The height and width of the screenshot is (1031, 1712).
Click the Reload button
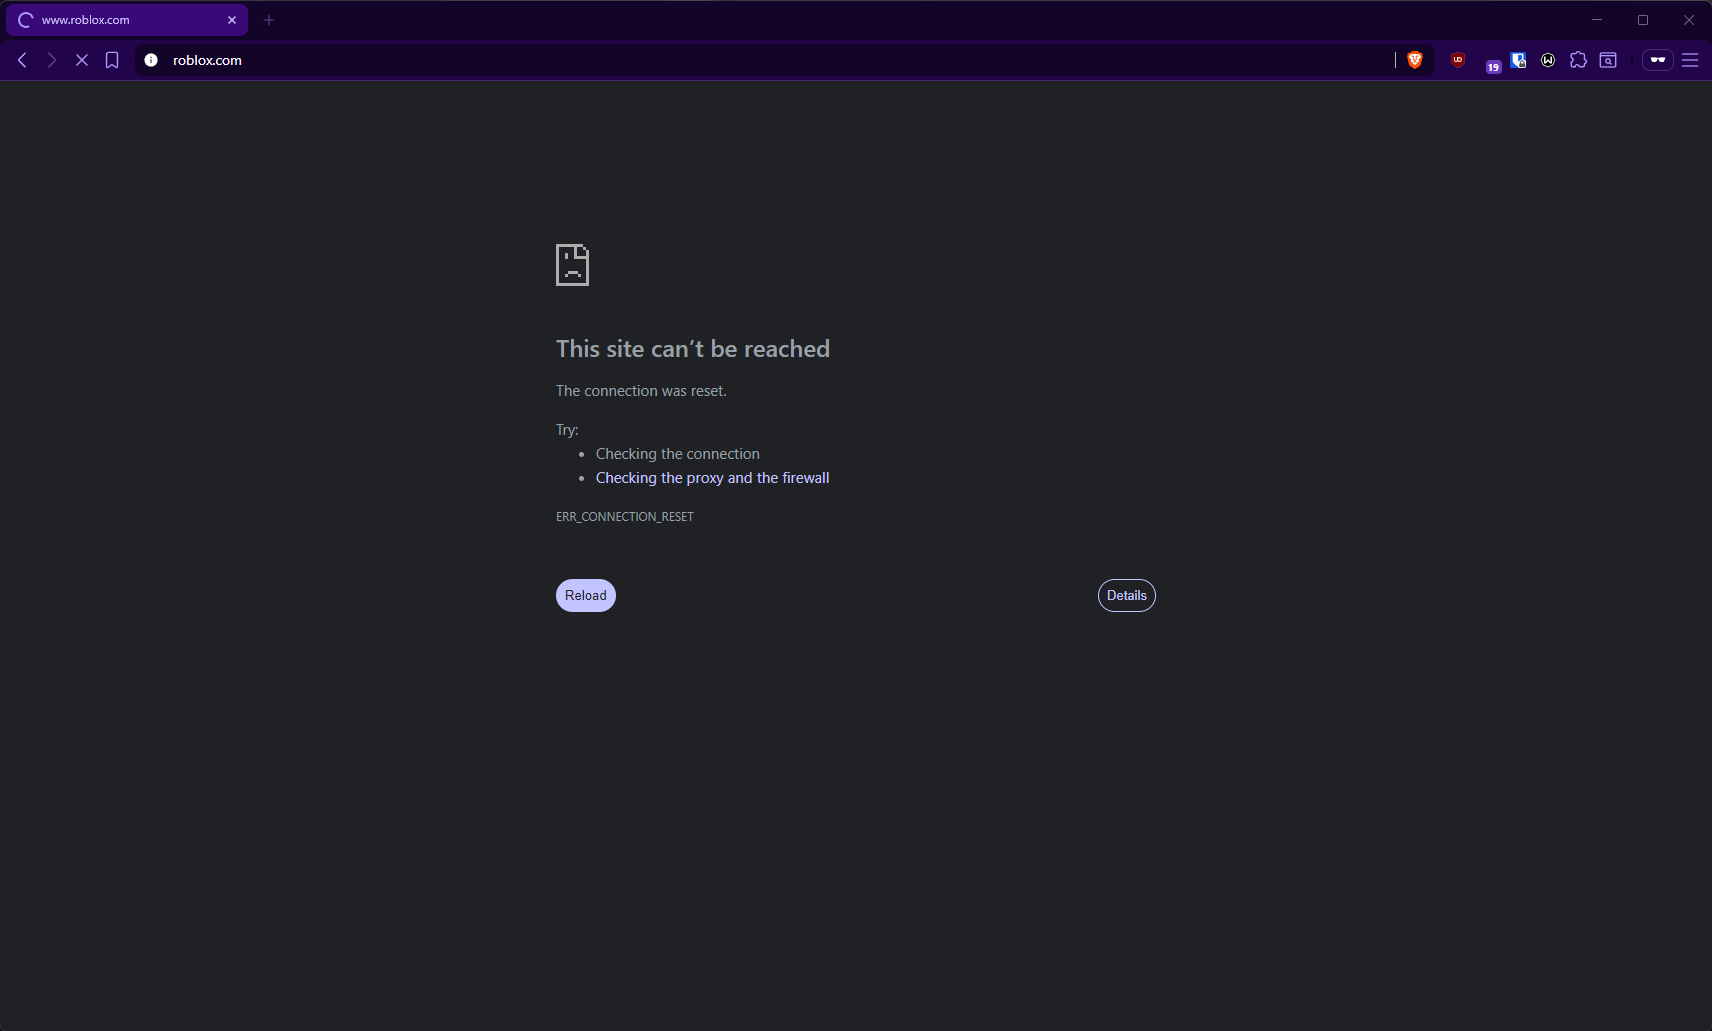tap(586, 595)
